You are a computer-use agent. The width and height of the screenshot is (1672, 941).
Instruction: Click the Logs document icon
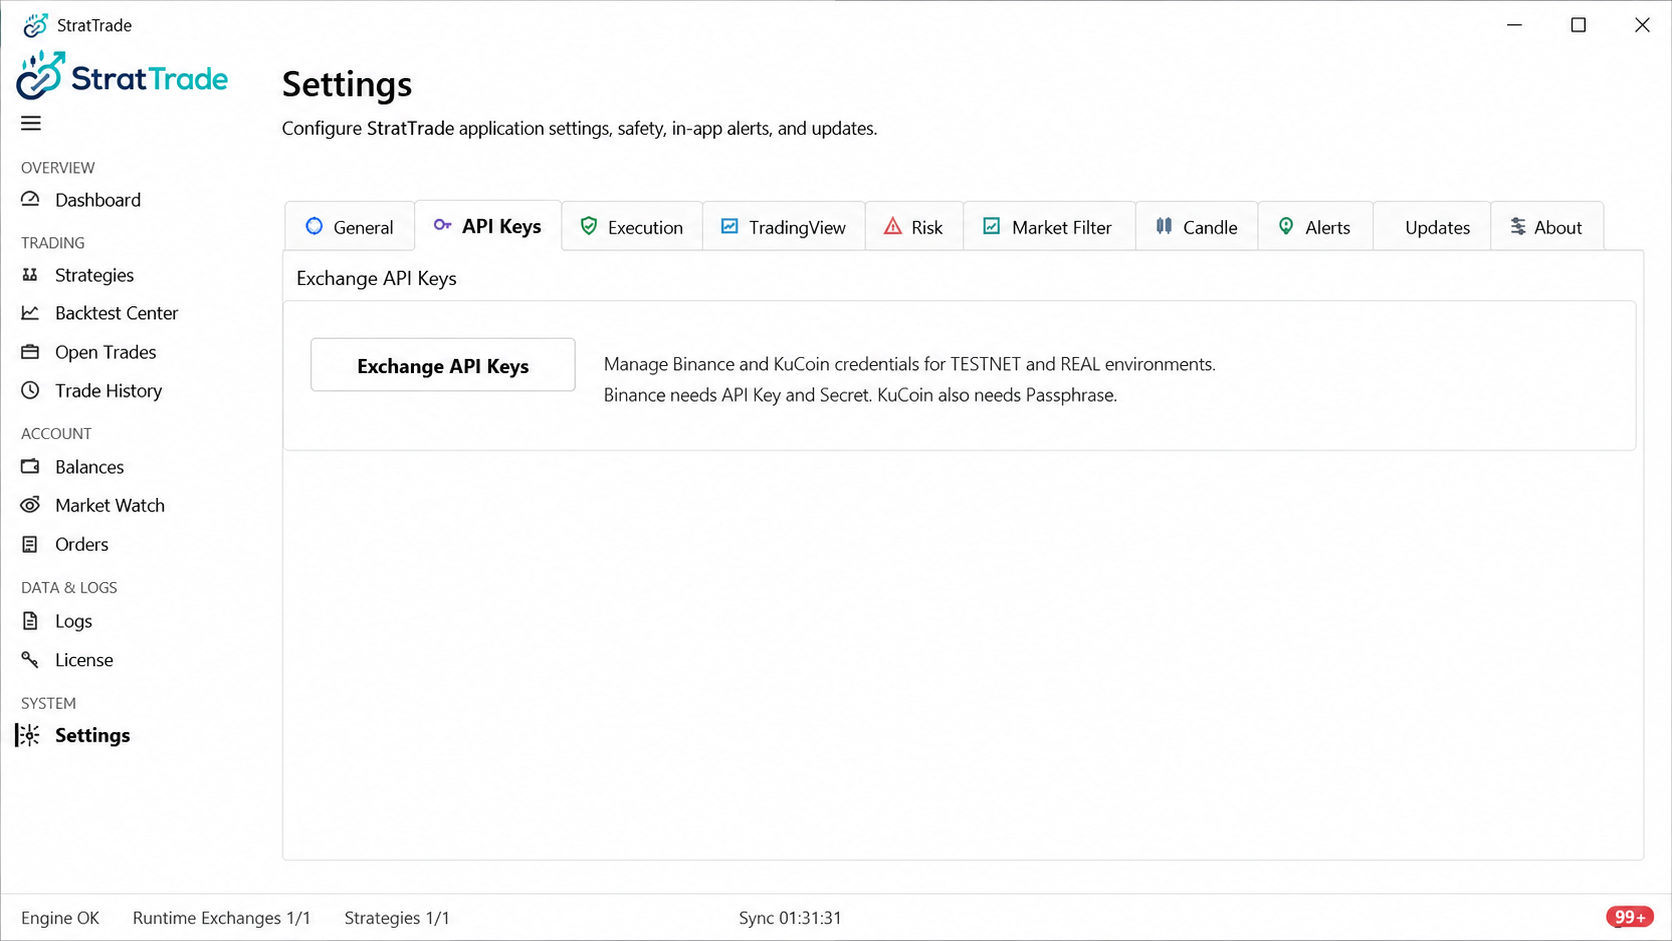(30, 621)
